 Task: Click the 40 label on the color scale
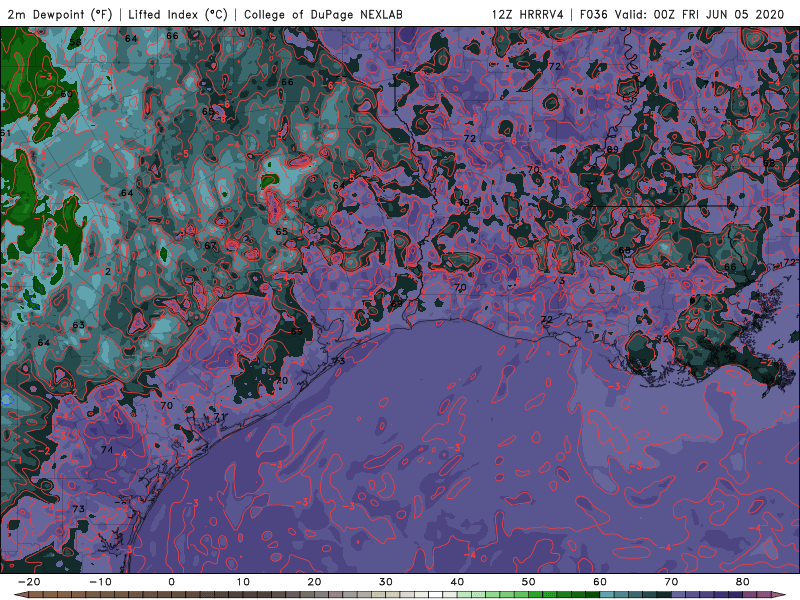[457, 582]
